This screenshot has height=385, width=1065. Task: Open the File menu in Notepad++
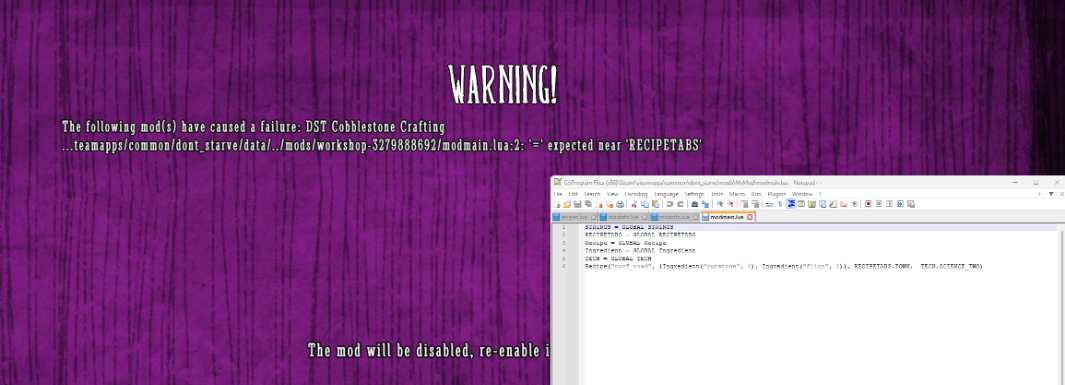click(x=558, y=194)
